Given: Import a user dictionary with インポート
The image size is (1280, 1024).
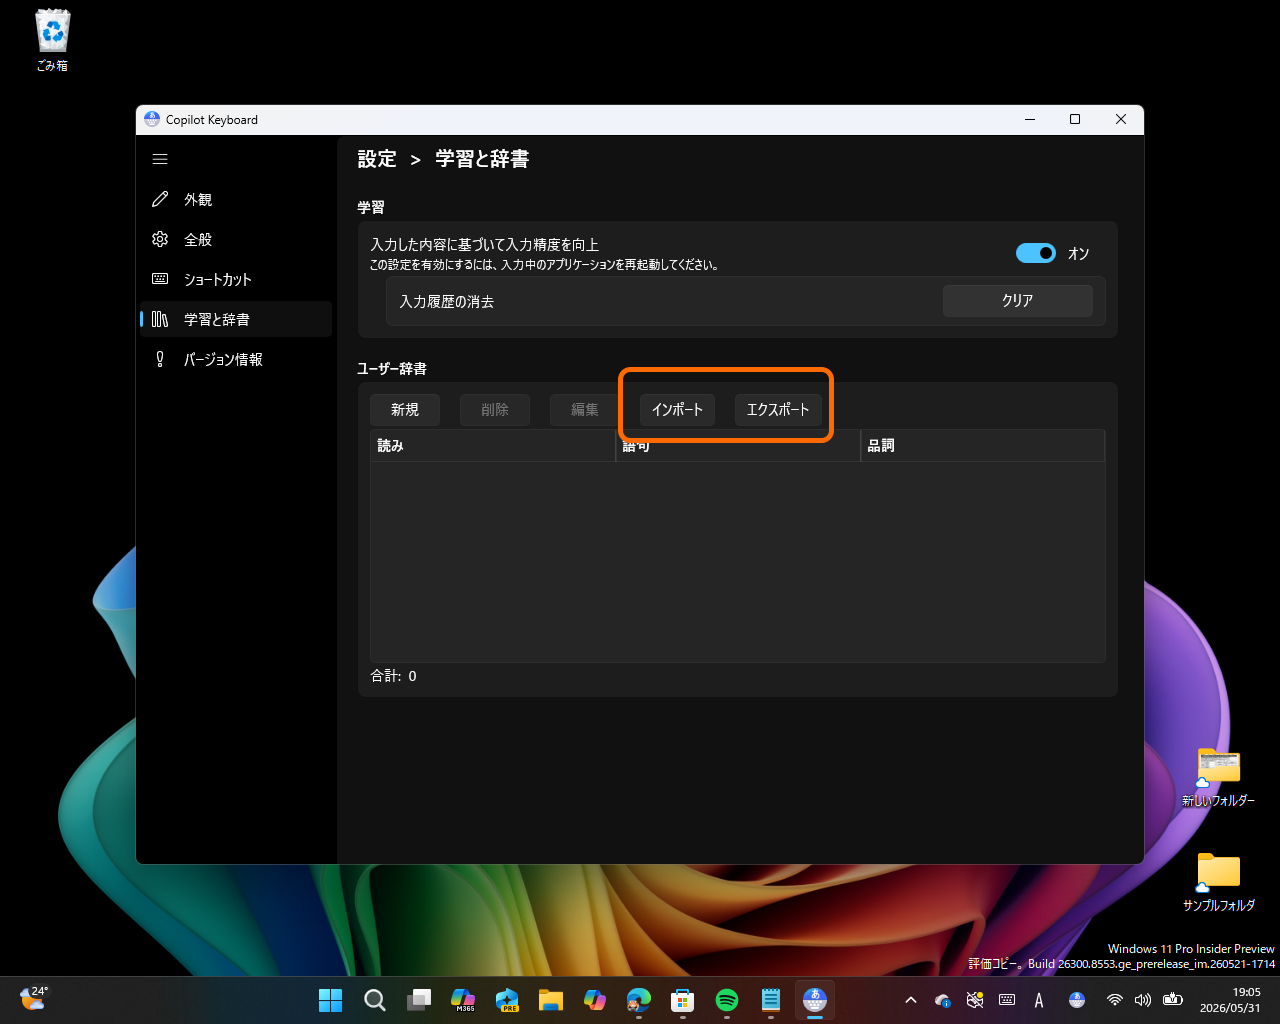Looking at the screenshot, I should click(x=677, y=410).
